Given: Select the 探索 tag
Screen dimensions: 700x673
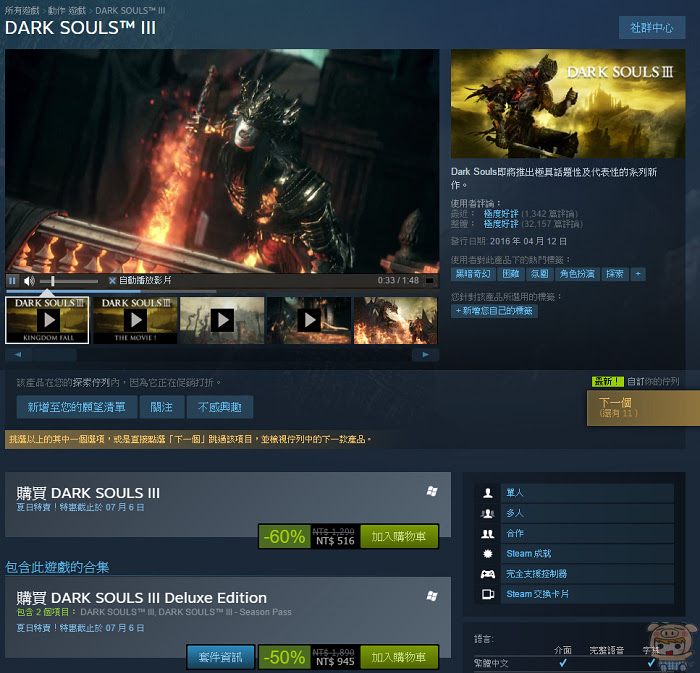Looking at the screenshot, I should pyautogui.click(x=615, y=274).
